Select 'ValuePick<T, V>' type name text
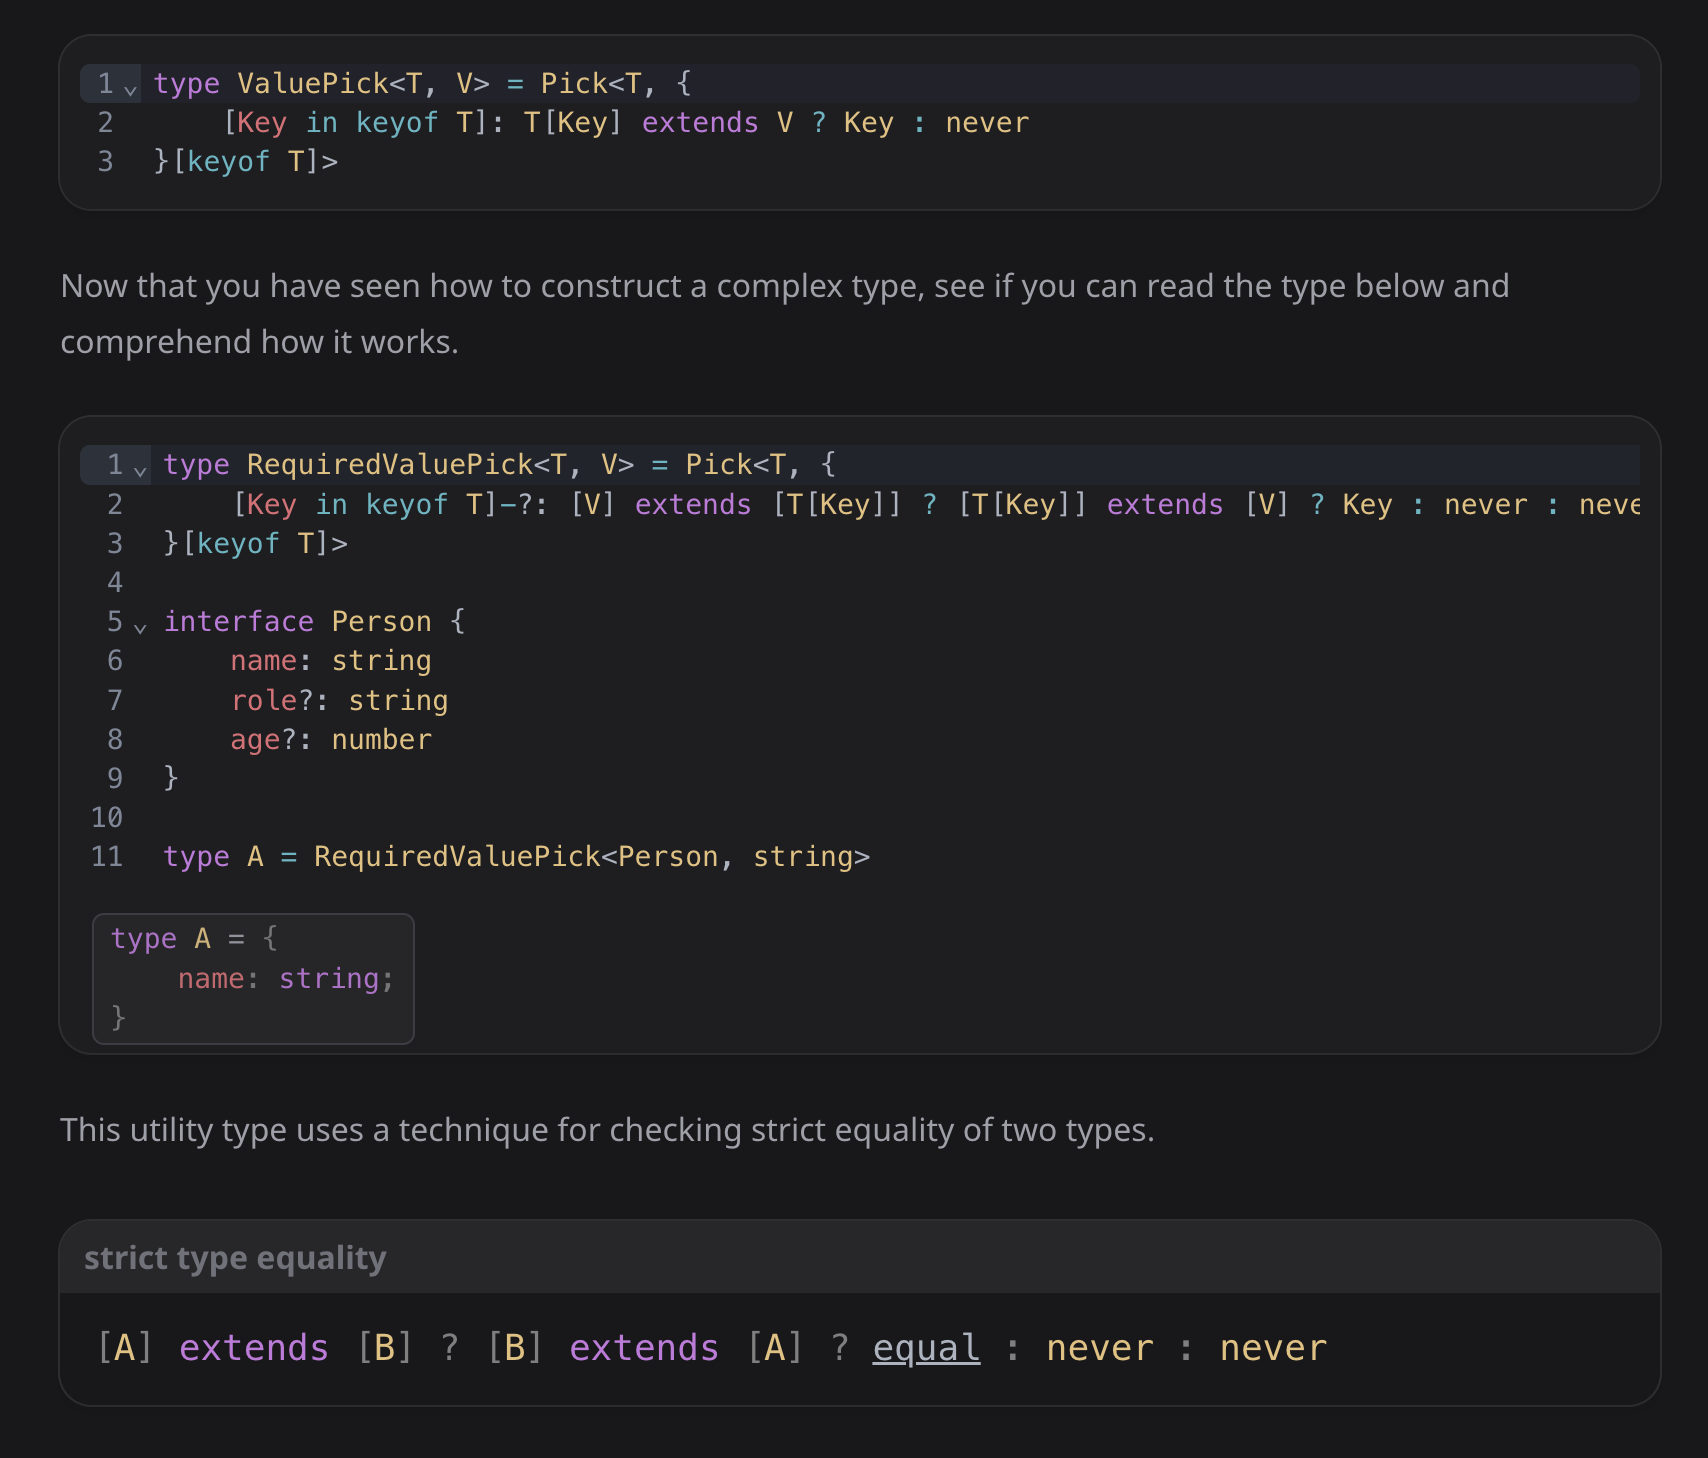This screenshot has width=1708, height=1458. 363,83
